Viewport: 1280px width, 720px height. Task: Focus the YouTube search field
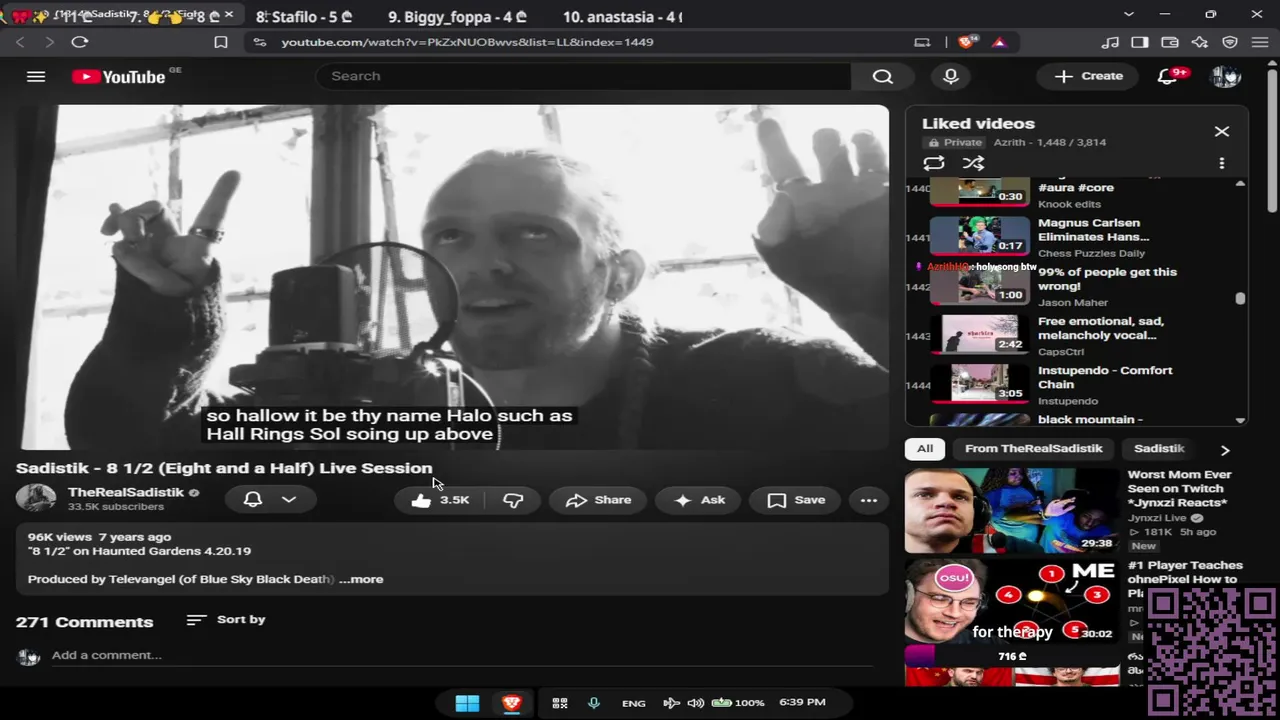[583, 76]
